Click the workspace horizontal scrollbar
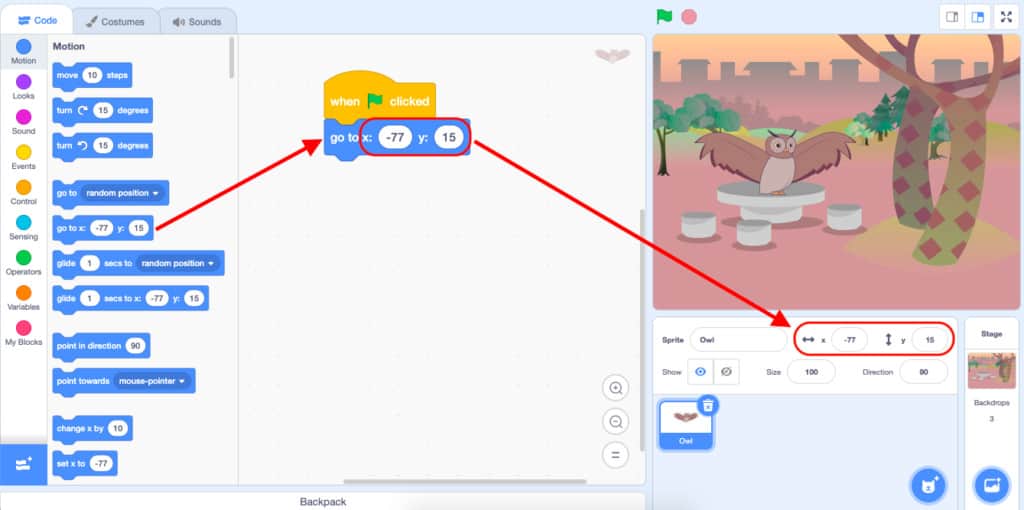 pyautogui.click(x=465, y=482)
